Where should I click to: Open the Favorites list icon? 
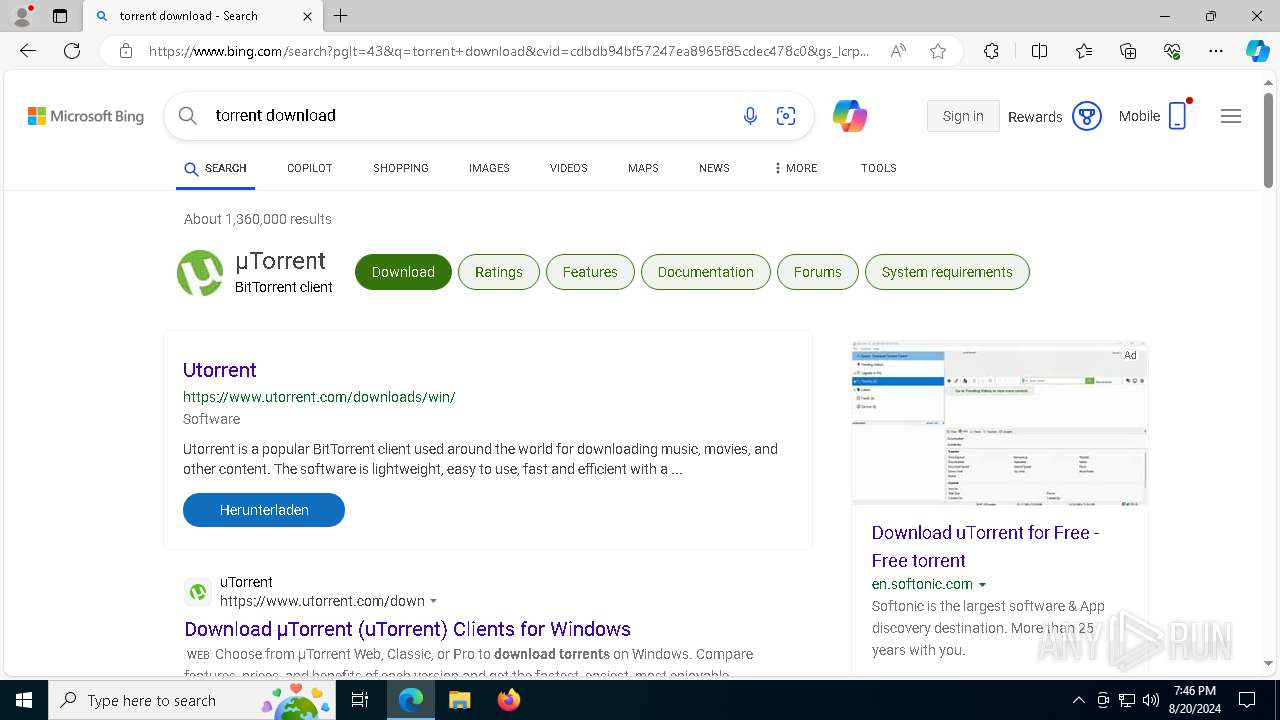pos(1084,51)
